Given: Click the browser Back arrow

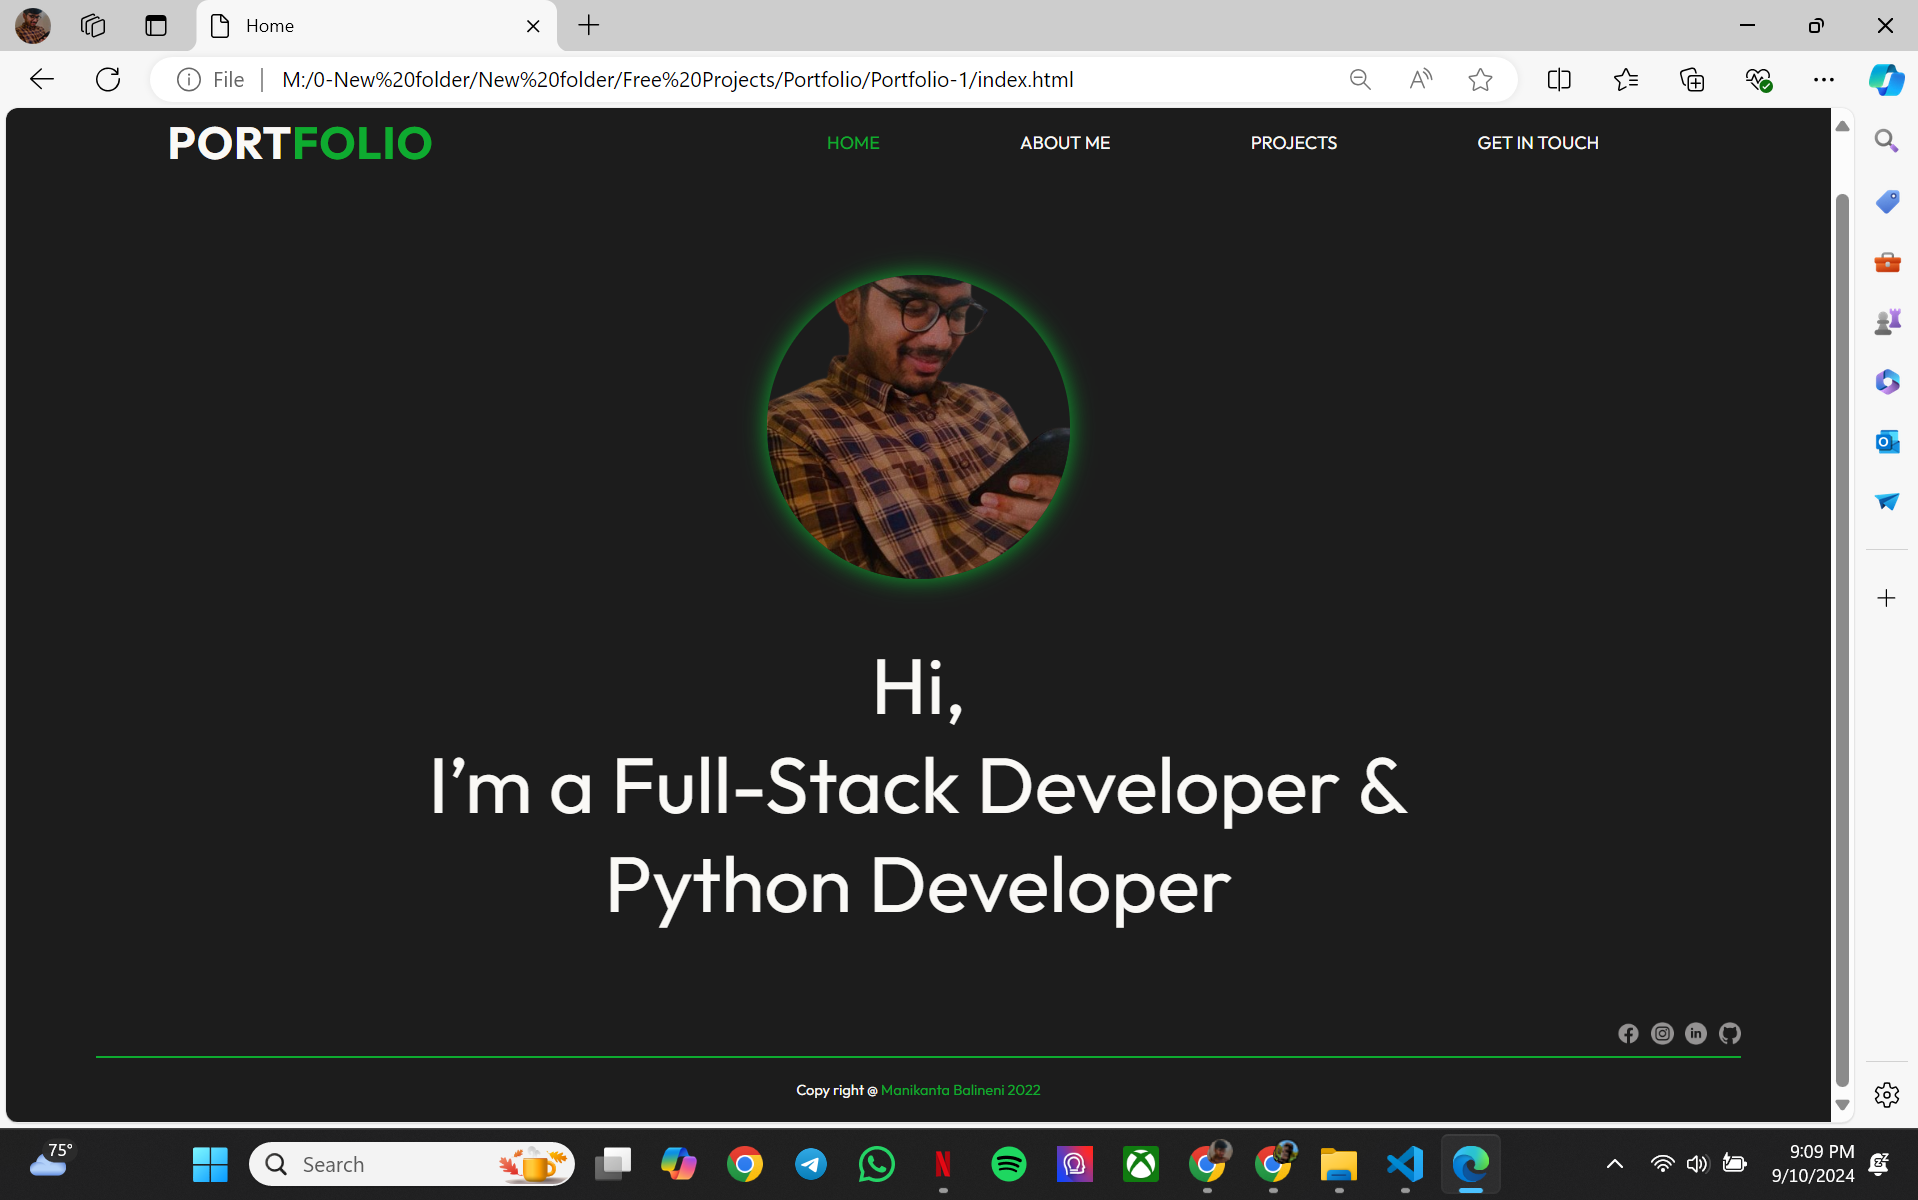Looking at the screenshot, I should [x=41, y=80].
